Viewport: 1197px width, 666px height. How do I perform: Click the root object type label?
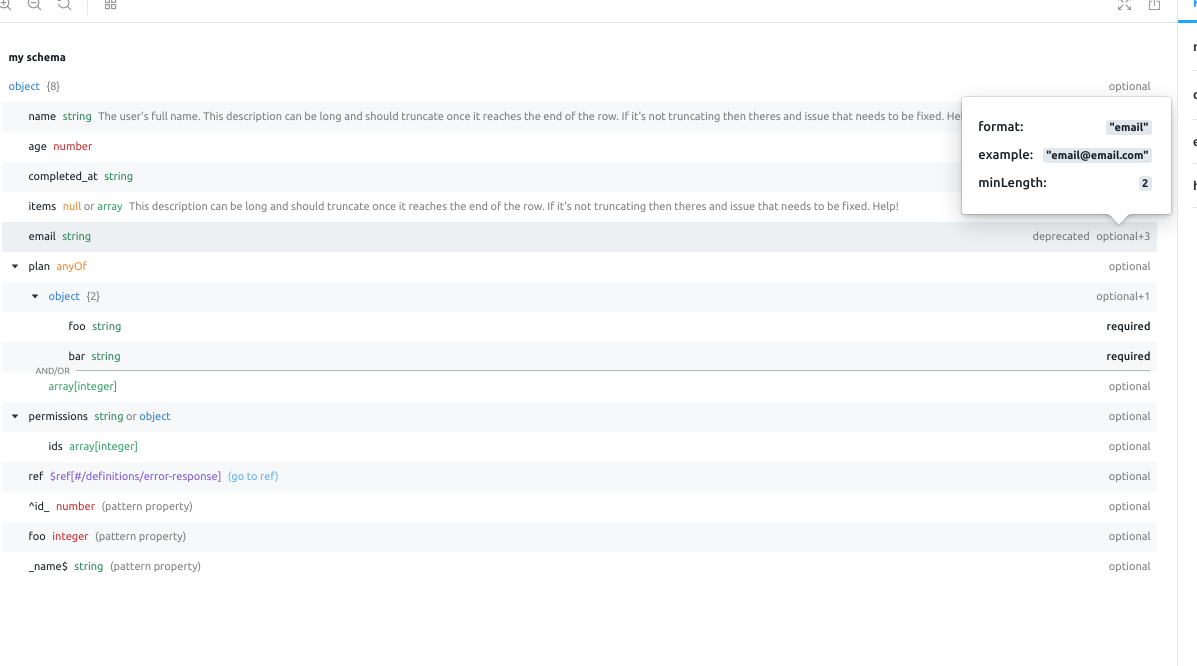tap(24, 86)
